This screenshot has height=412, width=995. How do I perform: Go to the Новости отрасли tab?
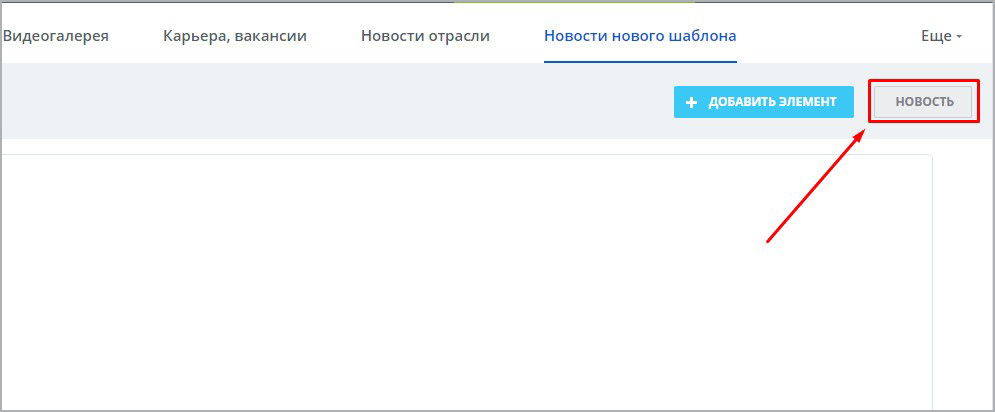[x=425, y=36]
